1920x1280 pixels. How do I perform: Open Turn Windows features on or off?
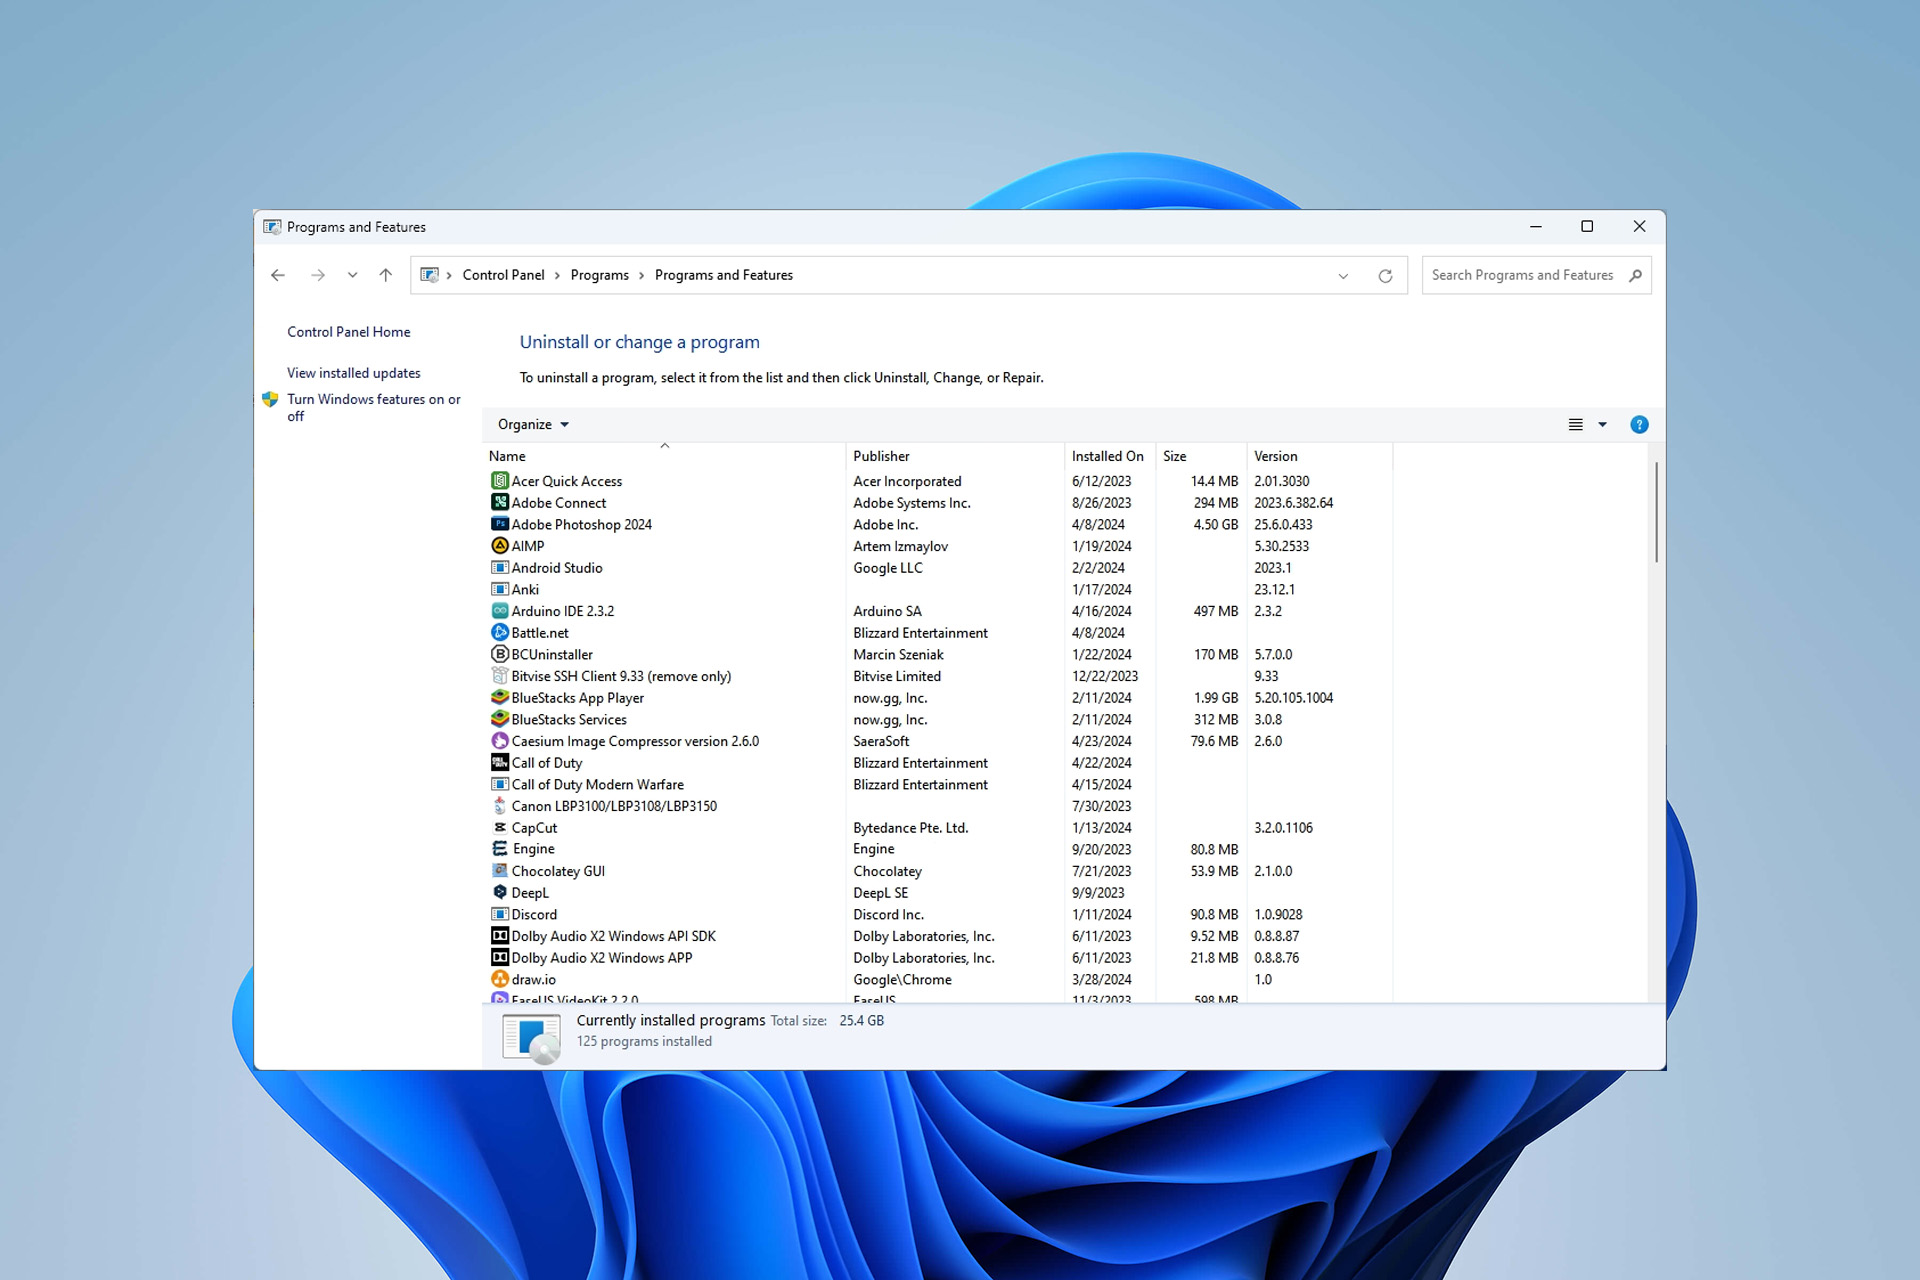pos(373,407)
